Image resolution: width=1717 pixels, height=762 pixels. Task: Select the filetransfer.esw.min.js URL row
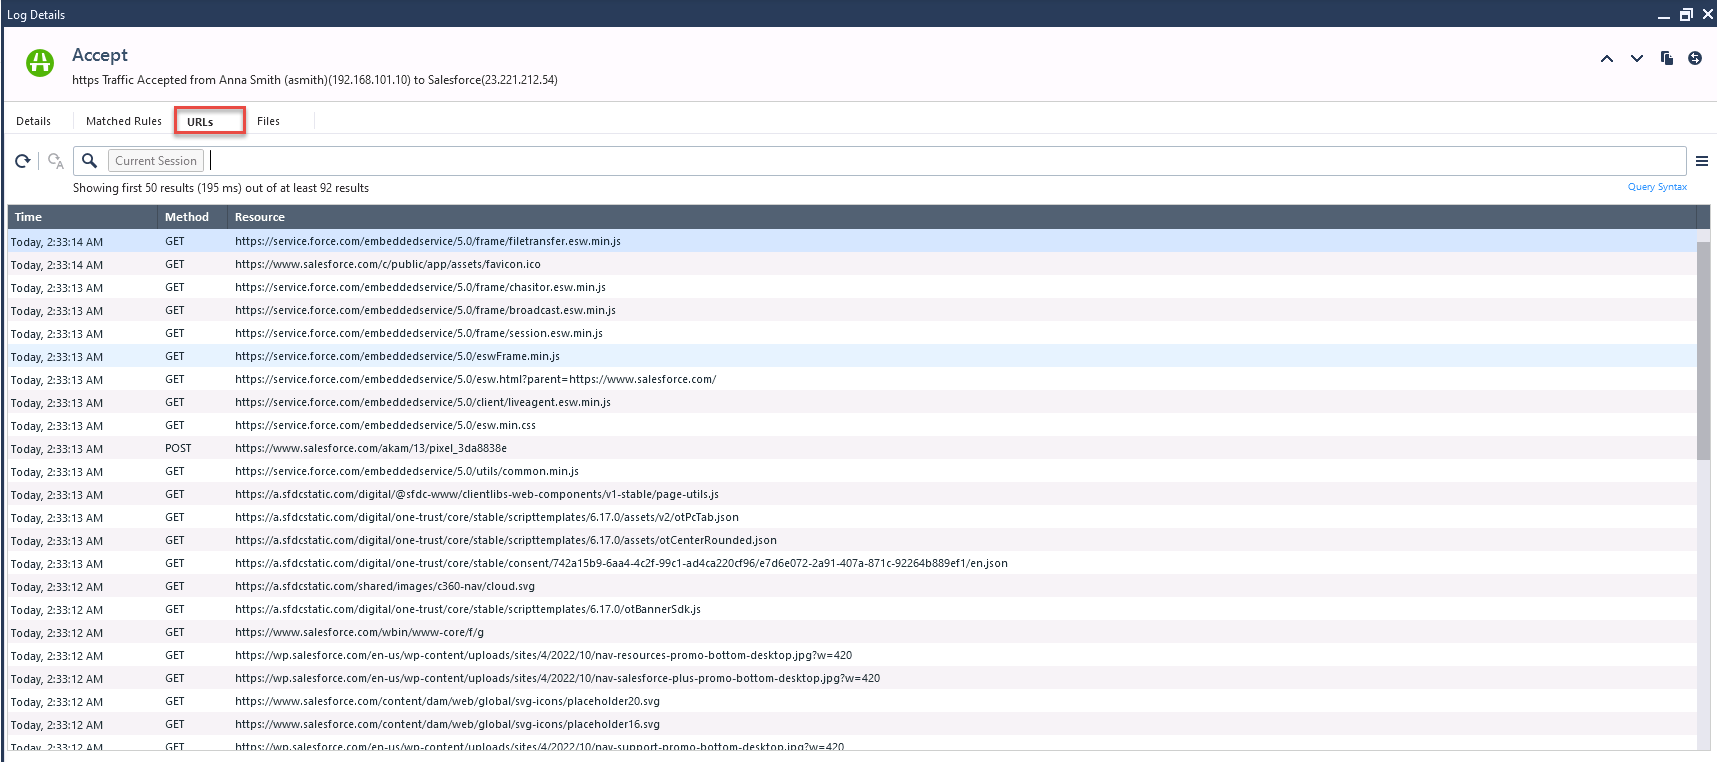click(x=852, y=241)
